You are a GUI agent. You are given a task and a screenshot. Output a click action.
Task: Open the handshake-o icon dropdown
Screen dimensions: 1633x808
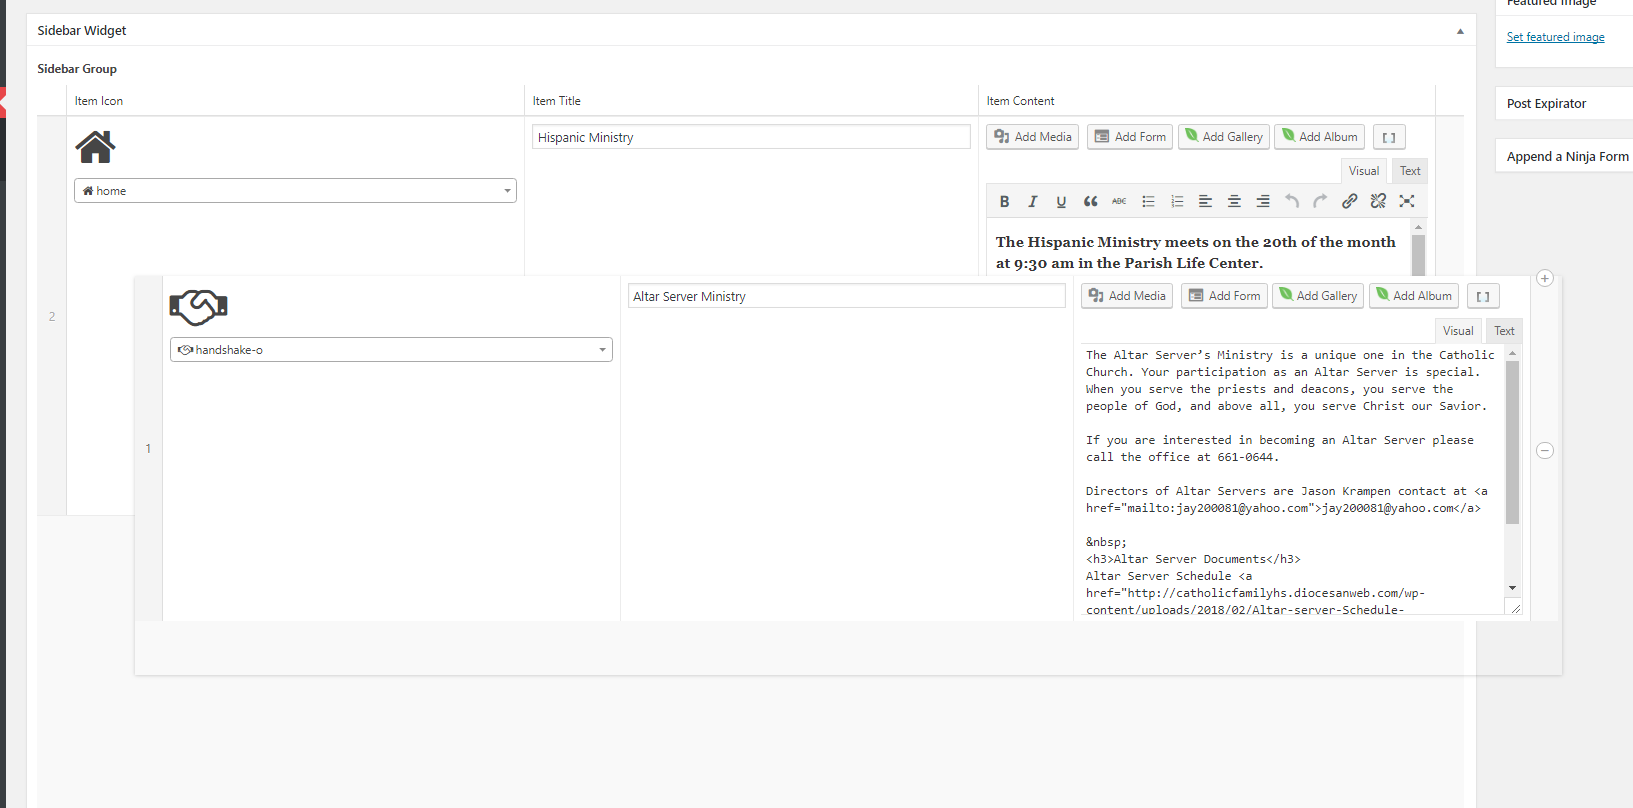coord(391,350)
